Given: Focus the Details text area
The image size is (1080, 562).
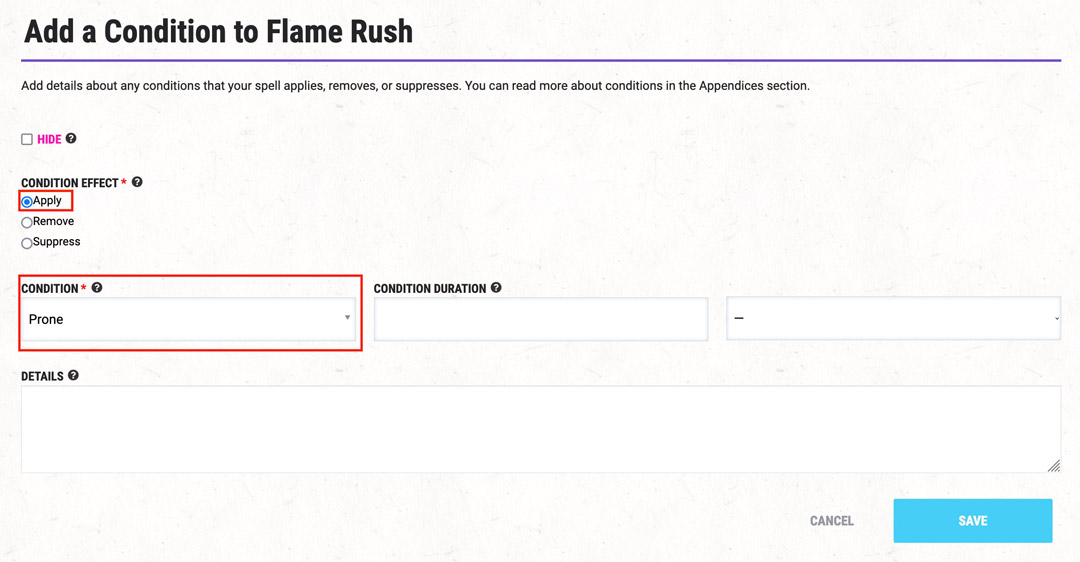Looking at the screenshot, I should 541,429.
